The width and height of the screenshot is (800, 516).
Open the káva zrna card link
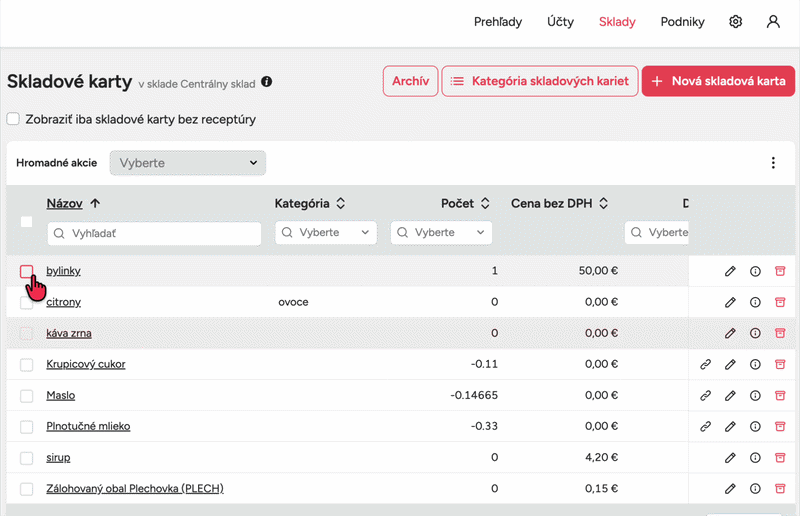click(69, 333)
